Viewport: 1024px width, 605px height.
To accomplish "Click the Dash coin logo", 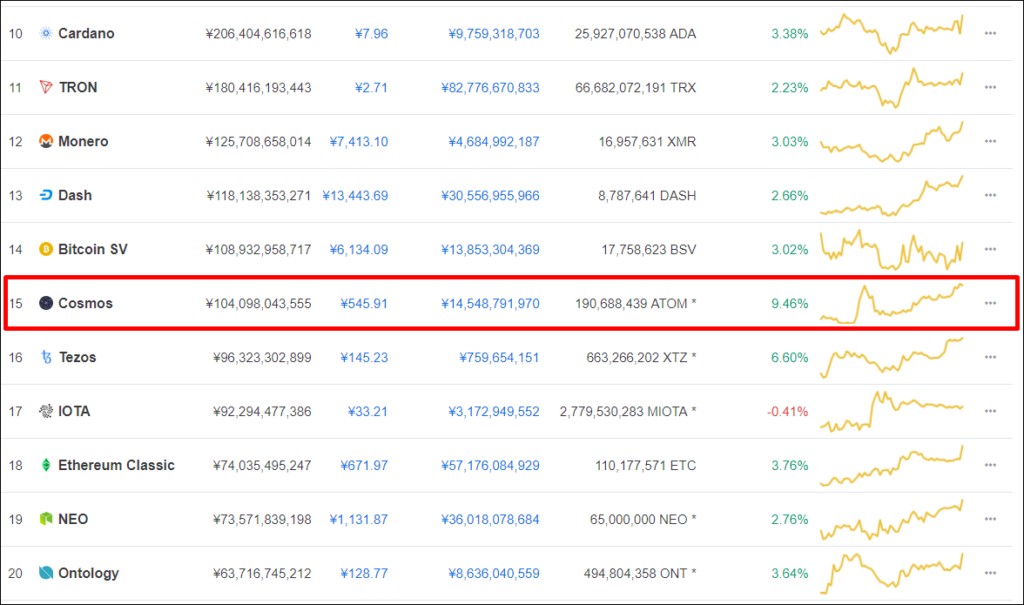I will click(x=46, y=195).
